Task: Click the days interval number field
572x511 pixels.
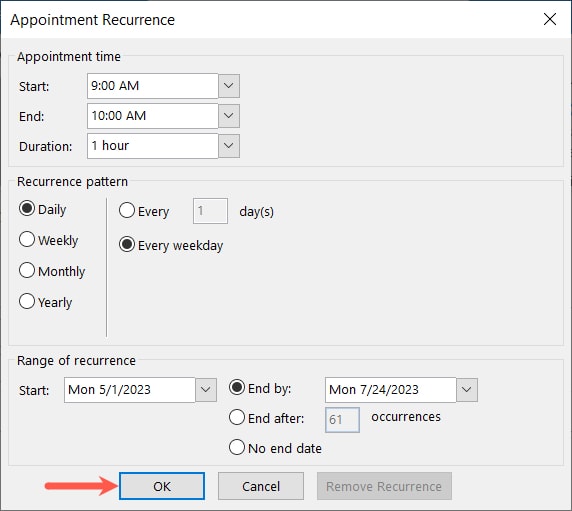Action: coord(210,211)
